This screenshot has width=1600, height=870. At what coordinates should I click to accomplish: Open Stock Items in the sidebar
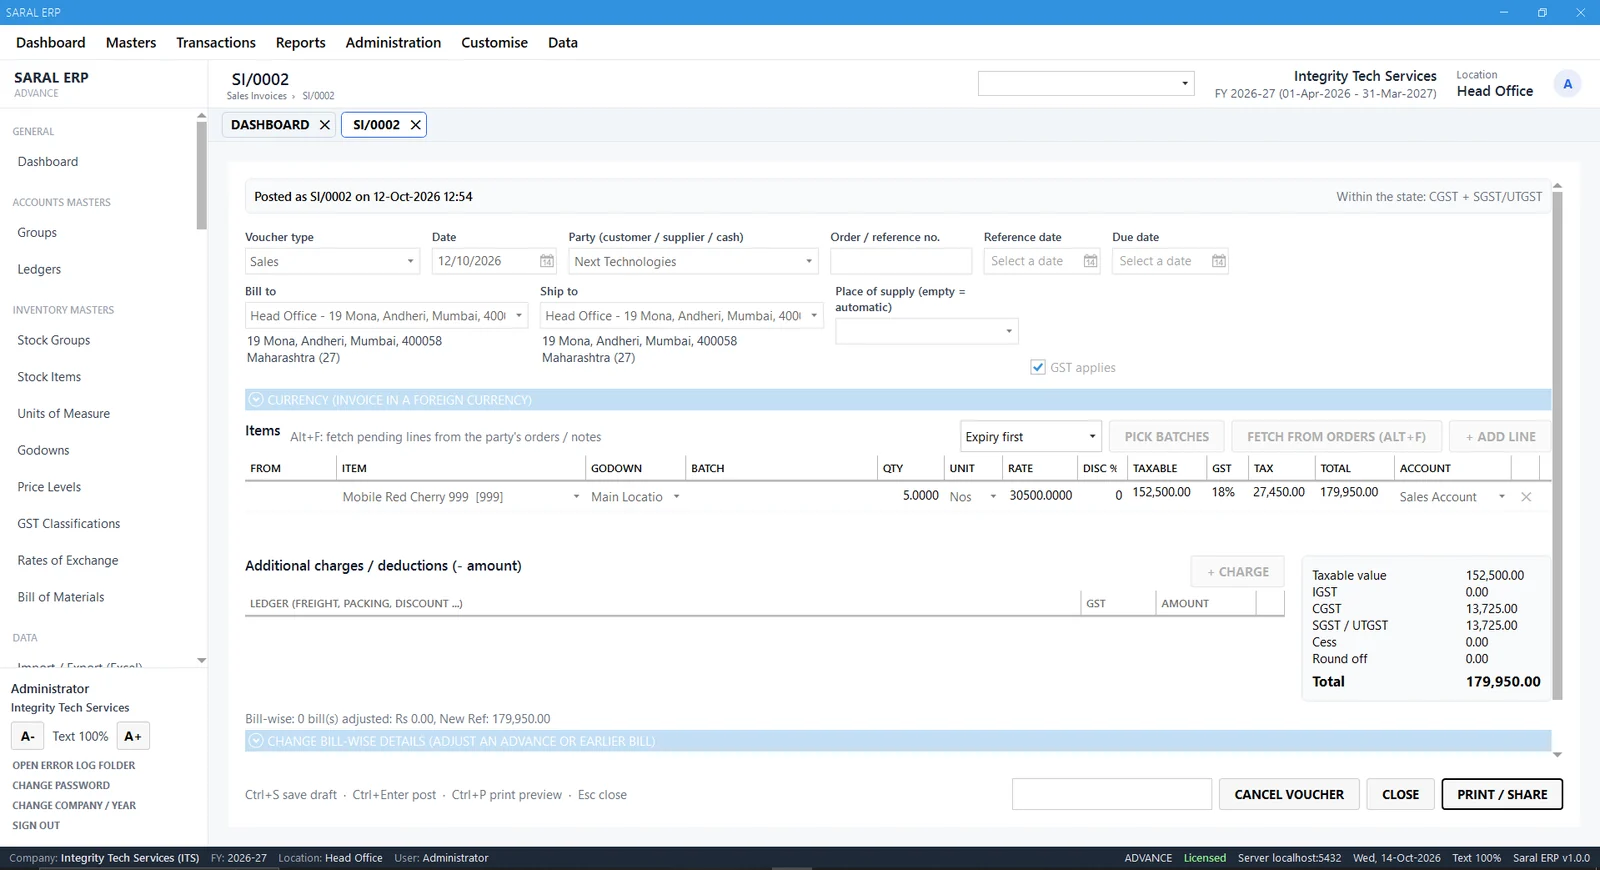tap(49, 377)
